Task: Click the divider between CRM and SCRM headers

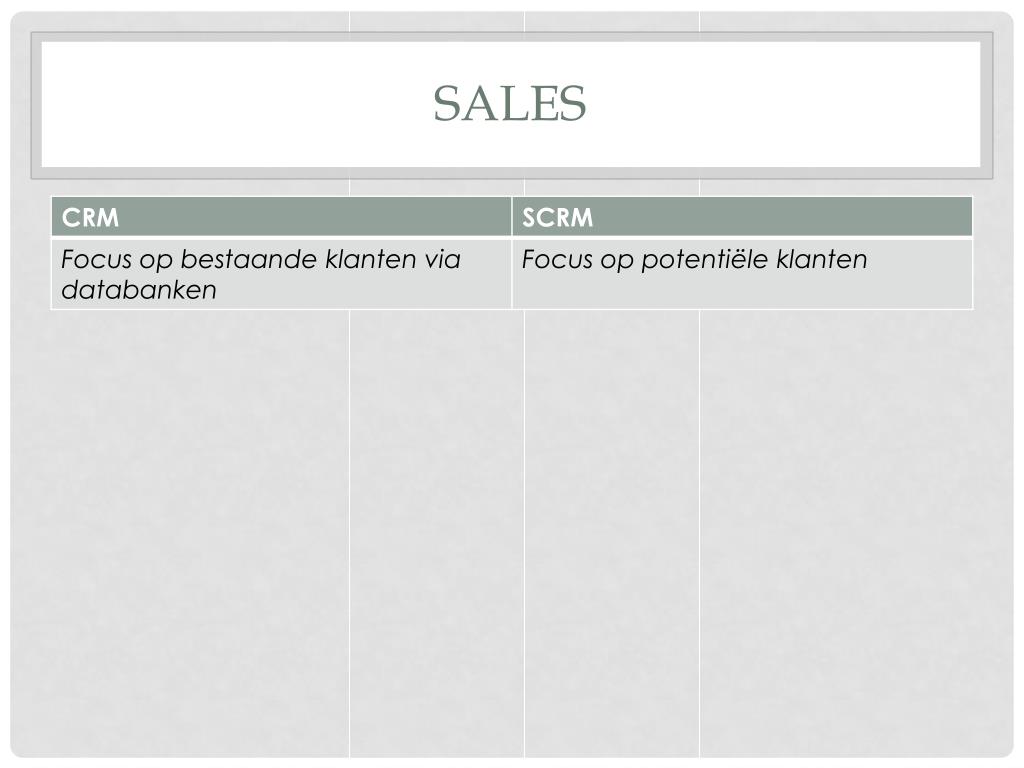Action: point(512,216)
